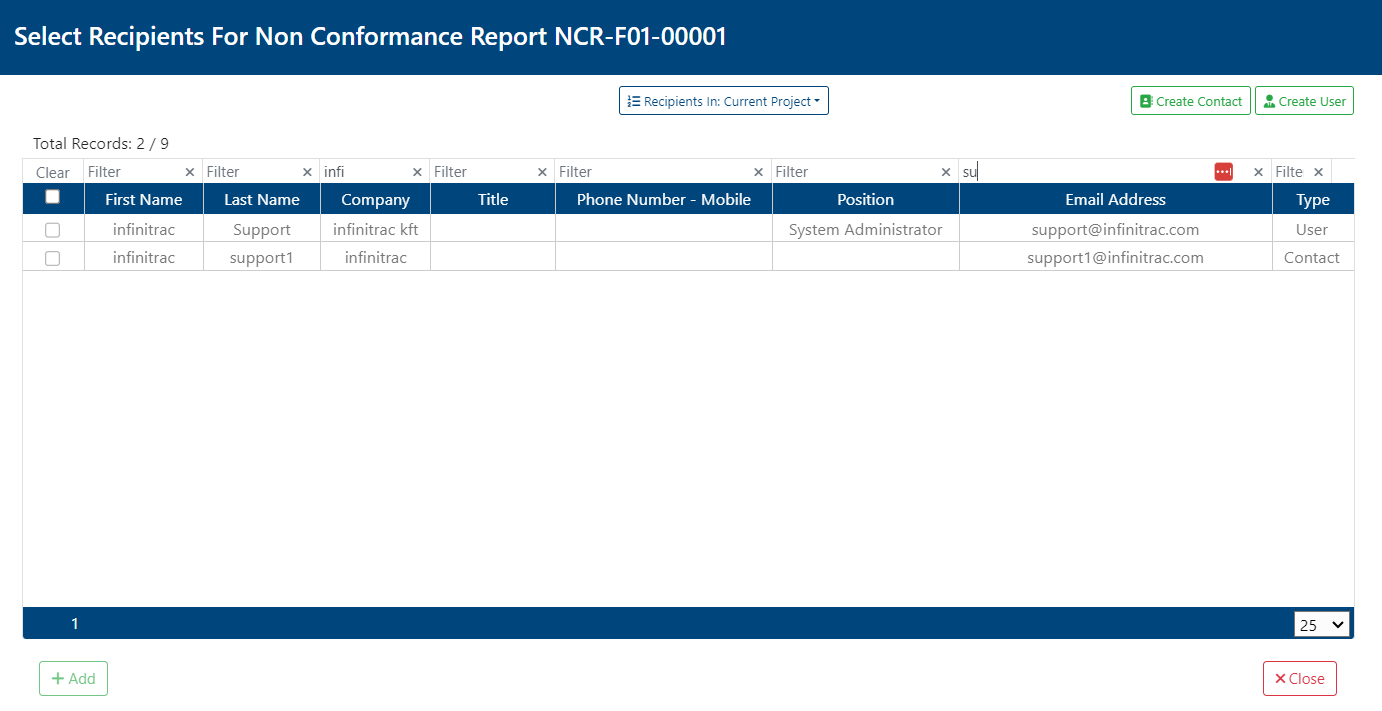The image size is (1382, 711).
Task: Close the recipients dialog
Action: [x=1300, y=678]
